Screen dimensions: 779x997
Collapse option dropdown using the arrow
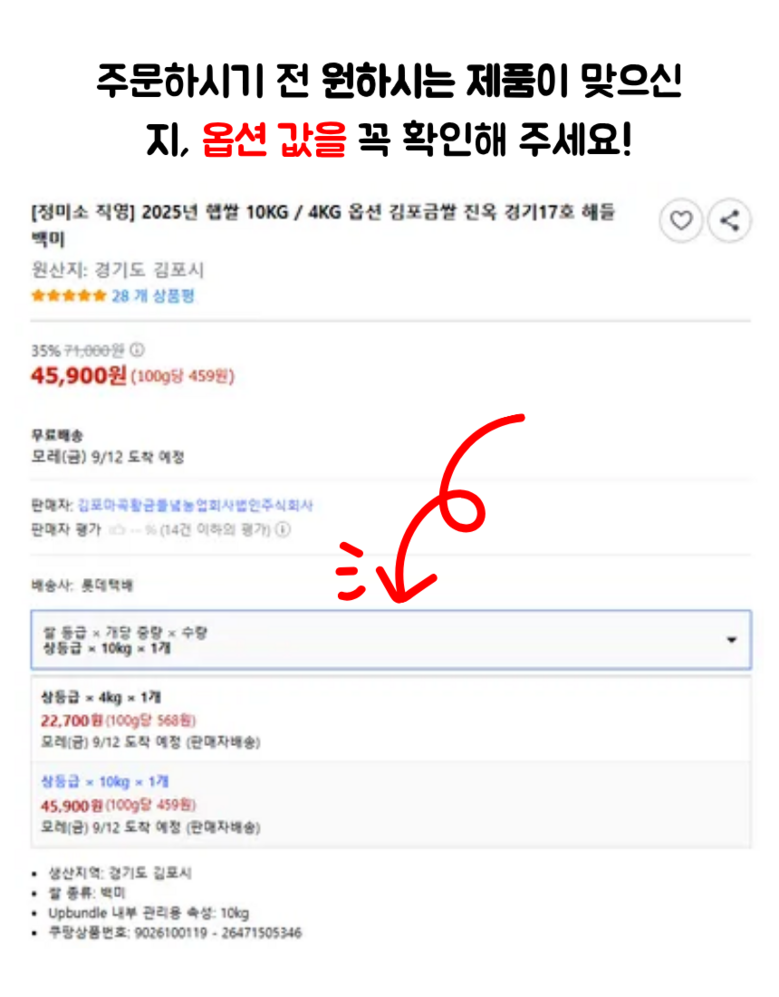point(732,640)
